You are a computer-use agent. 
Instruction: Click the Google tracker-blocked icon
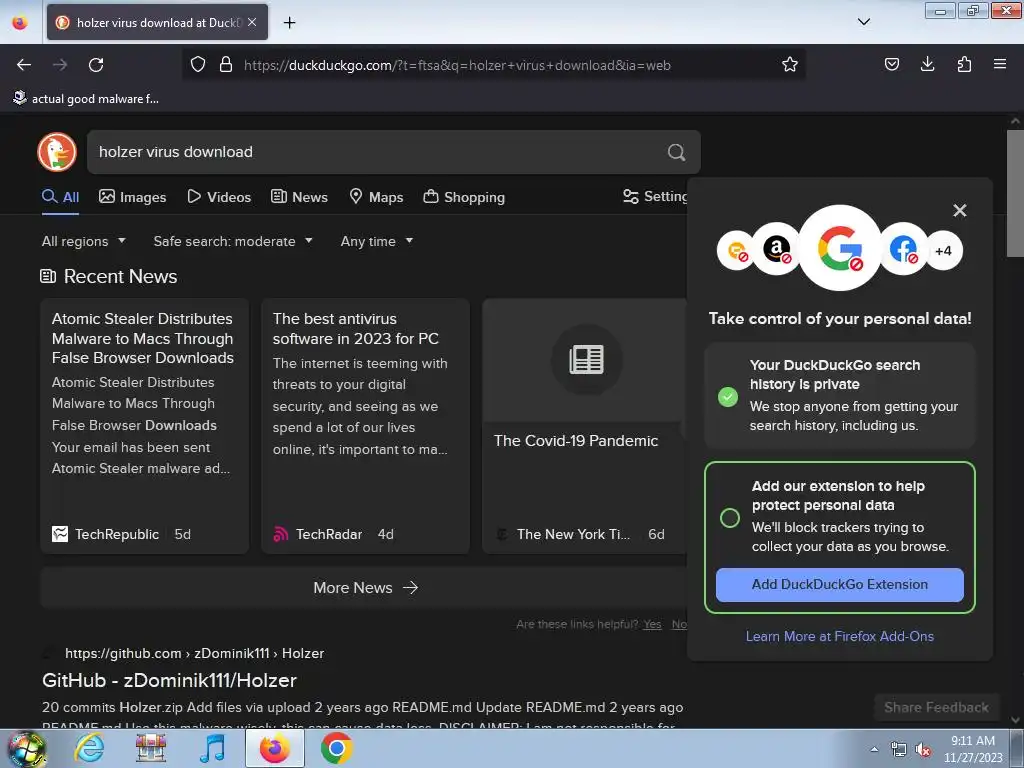[x=840, y=248]
